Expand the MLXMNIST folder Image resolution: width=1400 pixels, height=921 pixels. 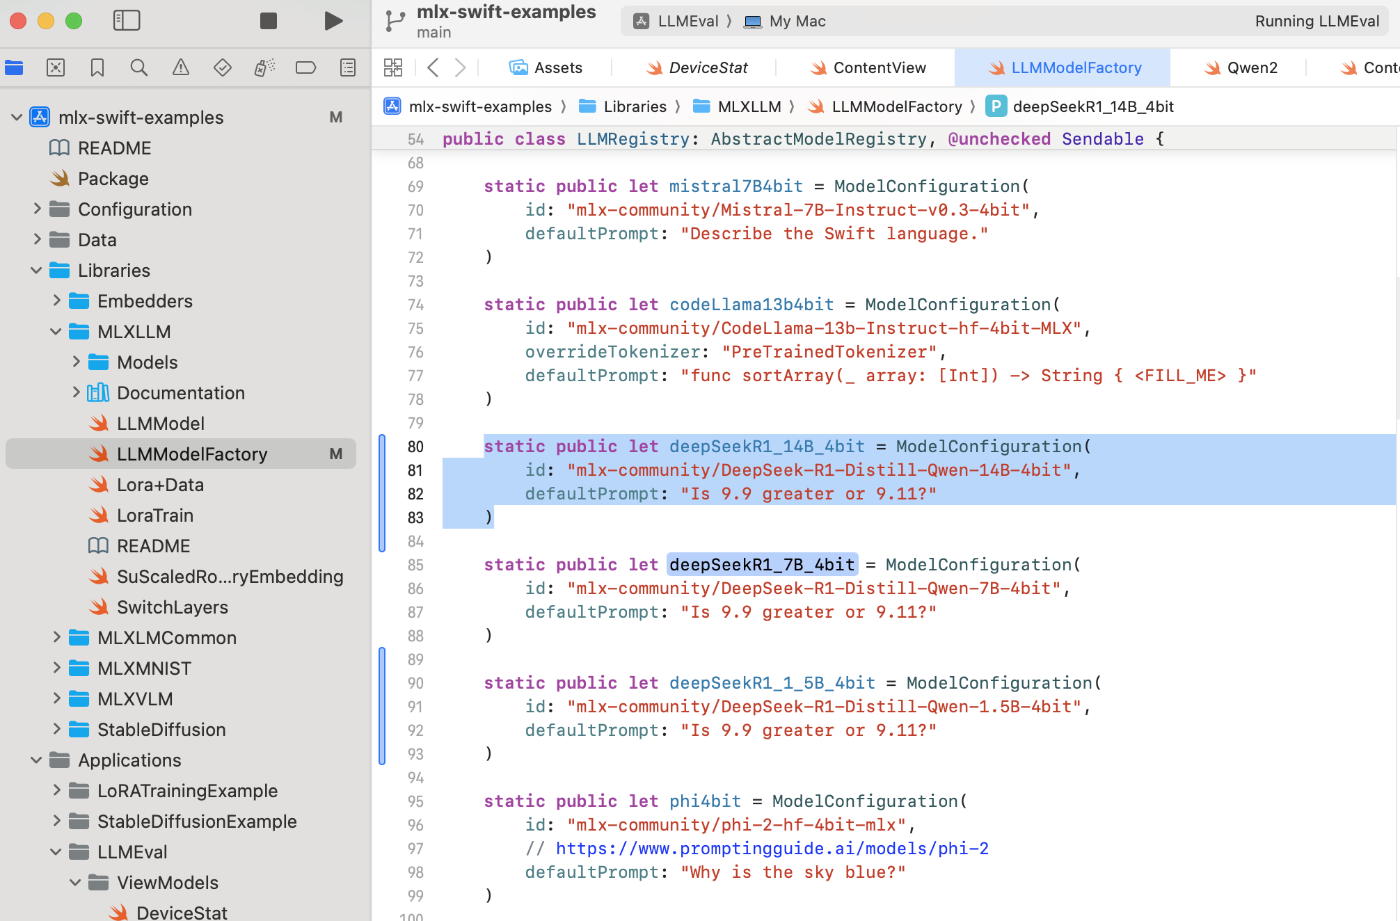56,668
